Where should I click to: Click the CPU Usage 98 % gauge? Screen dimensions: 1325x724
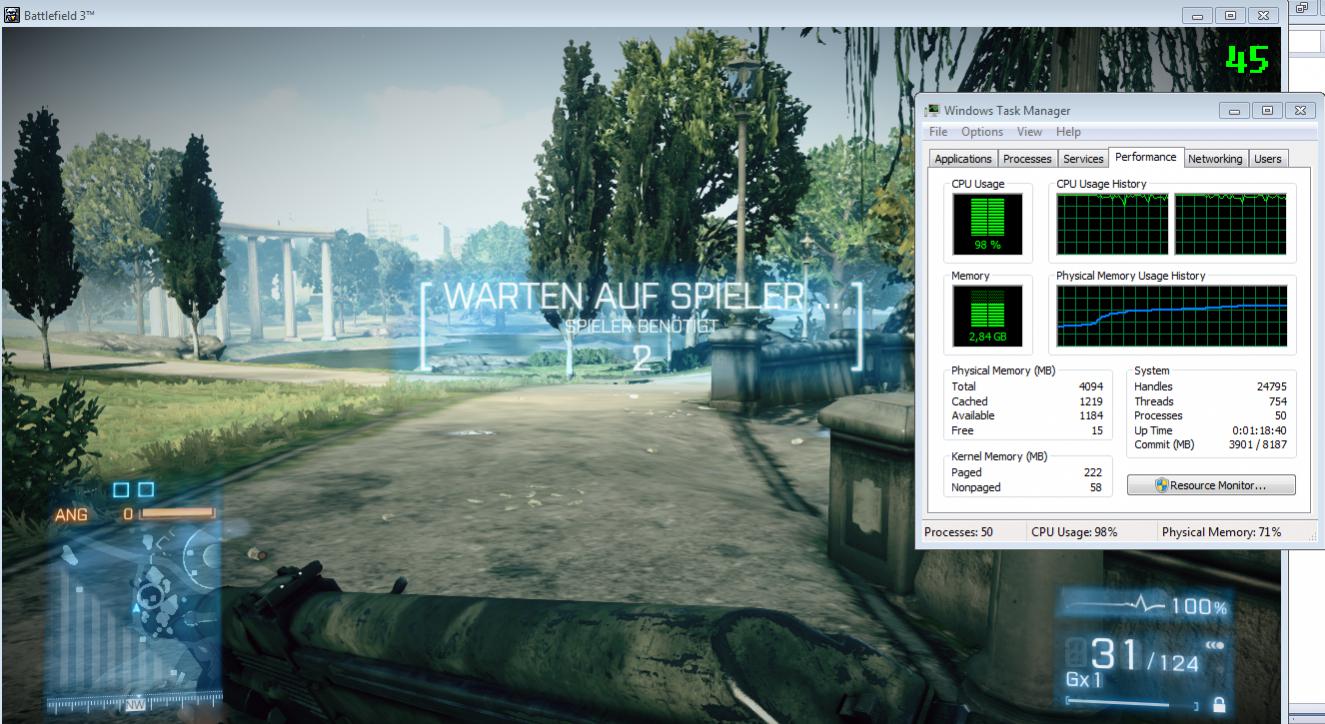(987, 224)
